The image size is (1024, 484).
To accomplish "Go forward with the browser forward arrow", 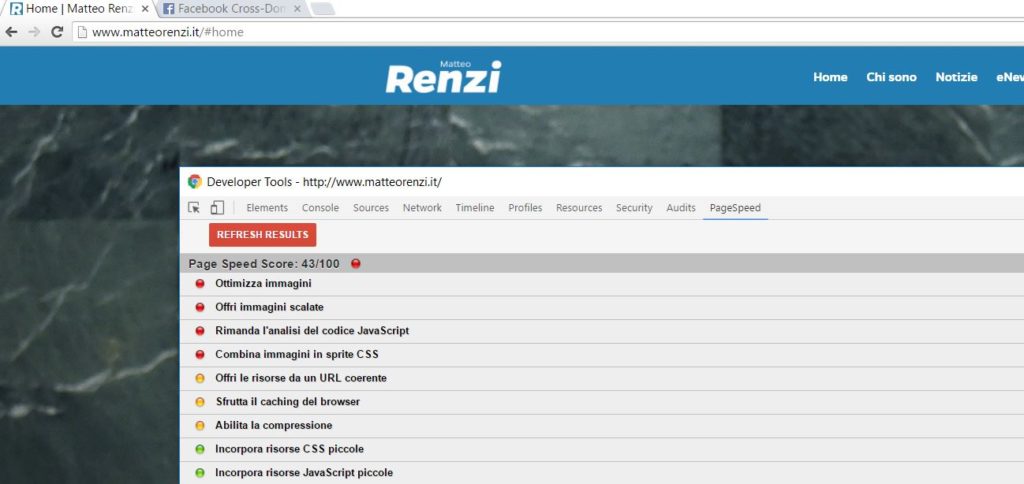I will (x=34, y=32).
